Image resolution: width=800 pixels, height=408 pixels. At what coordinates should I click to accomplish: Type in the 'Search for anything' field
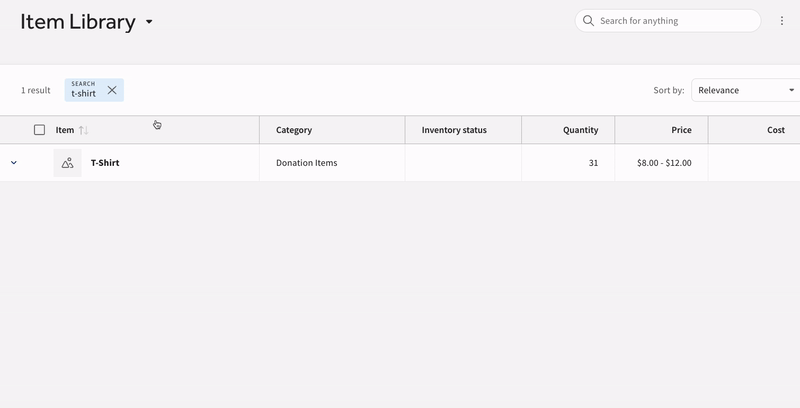coord(675,21)
